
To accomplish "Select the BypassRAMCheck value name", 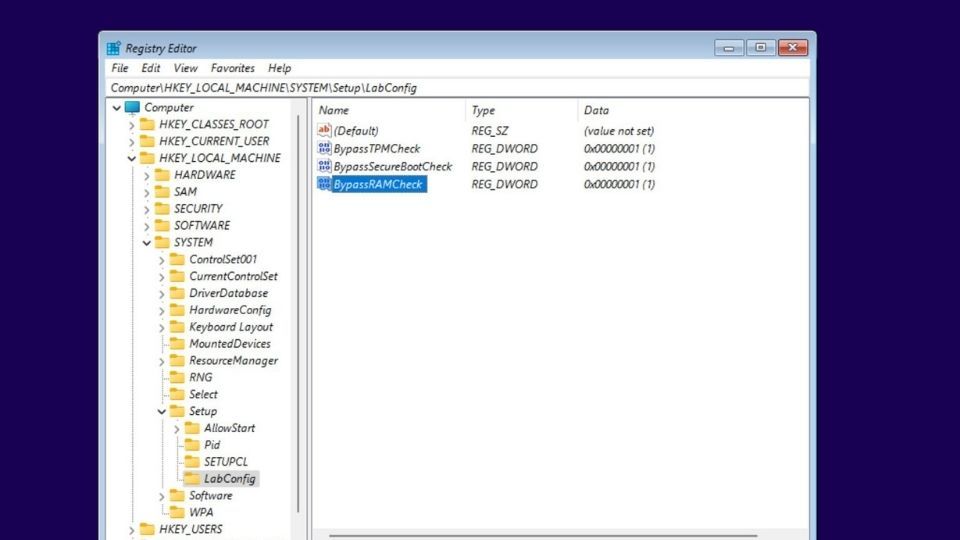I will pos(378,184).
